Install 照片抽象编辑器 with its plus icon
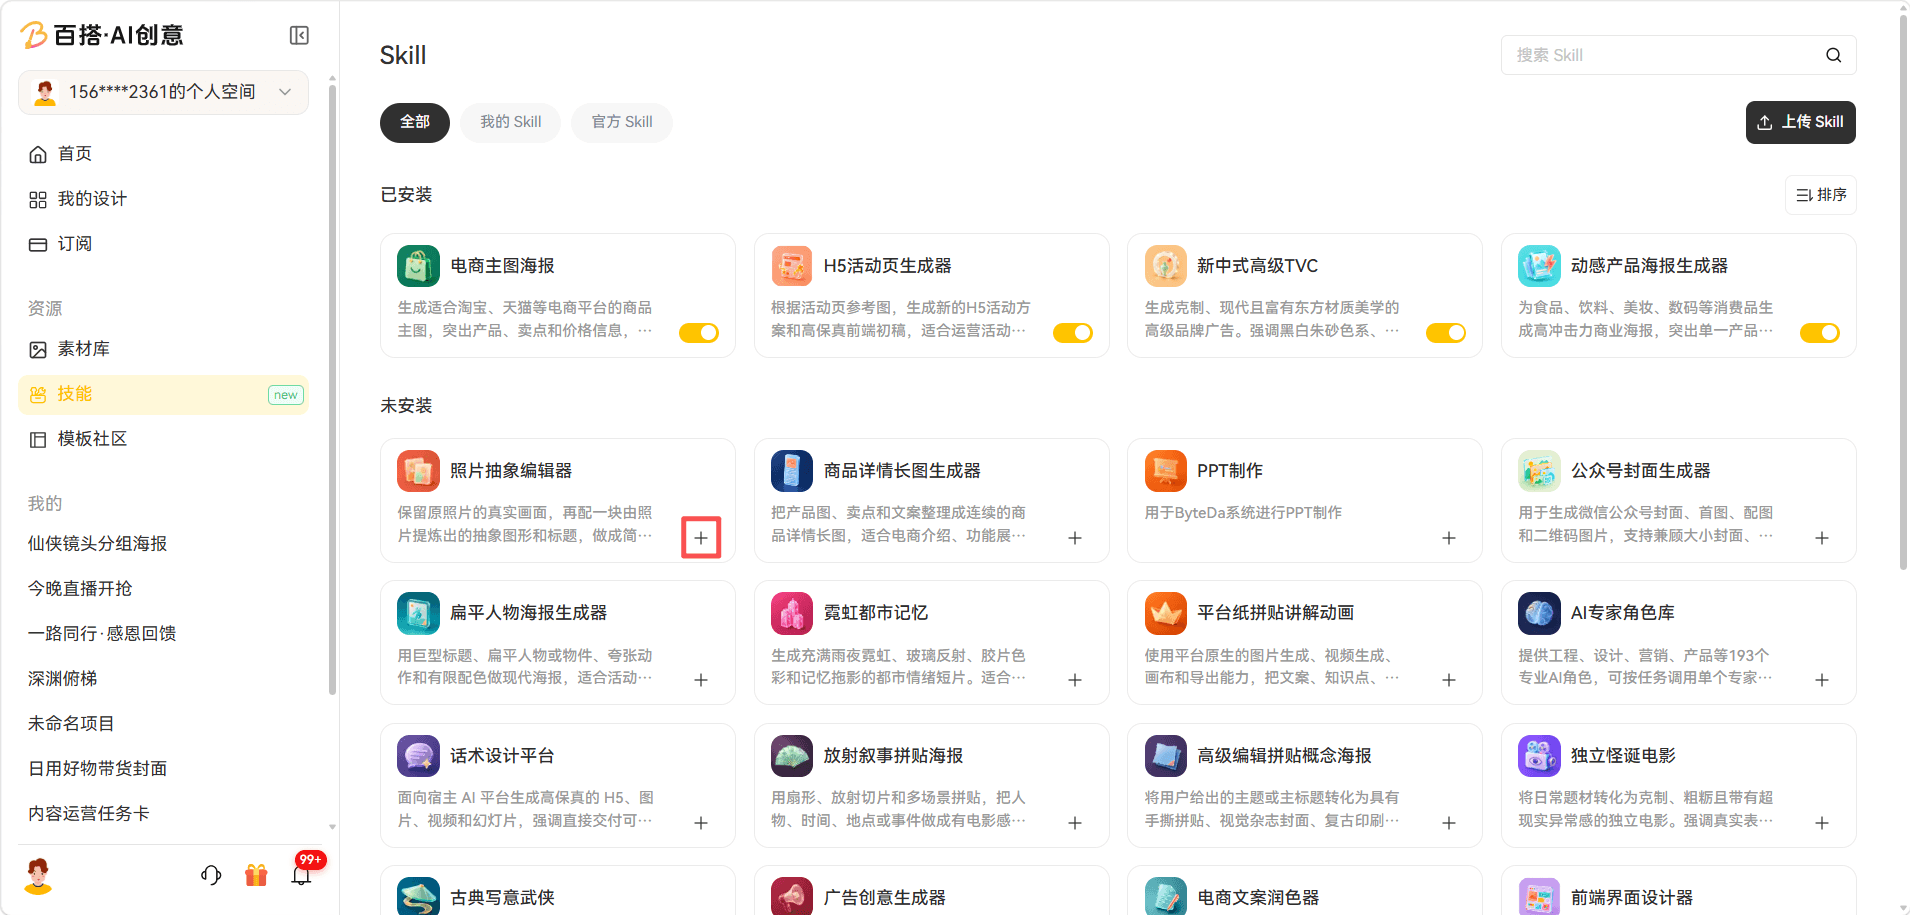 tap(701, 538)
